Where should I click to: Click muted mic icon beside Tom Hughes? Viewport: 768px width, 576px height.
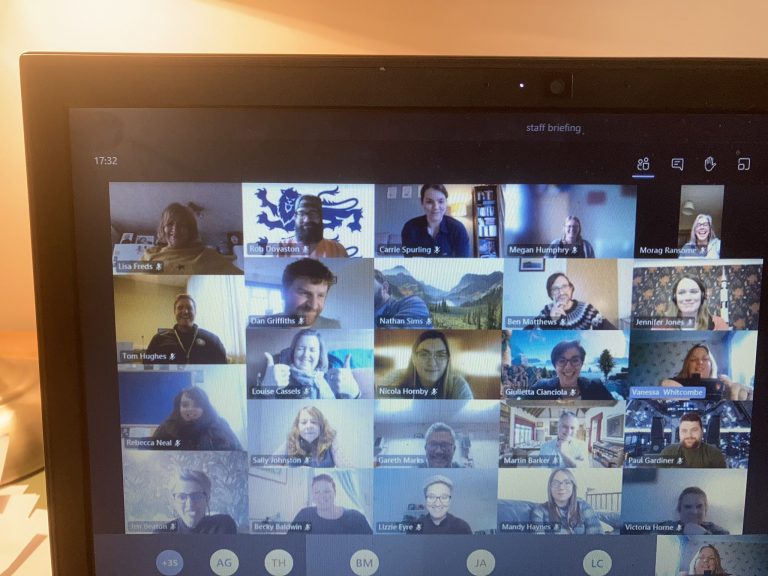coord(172,357)
